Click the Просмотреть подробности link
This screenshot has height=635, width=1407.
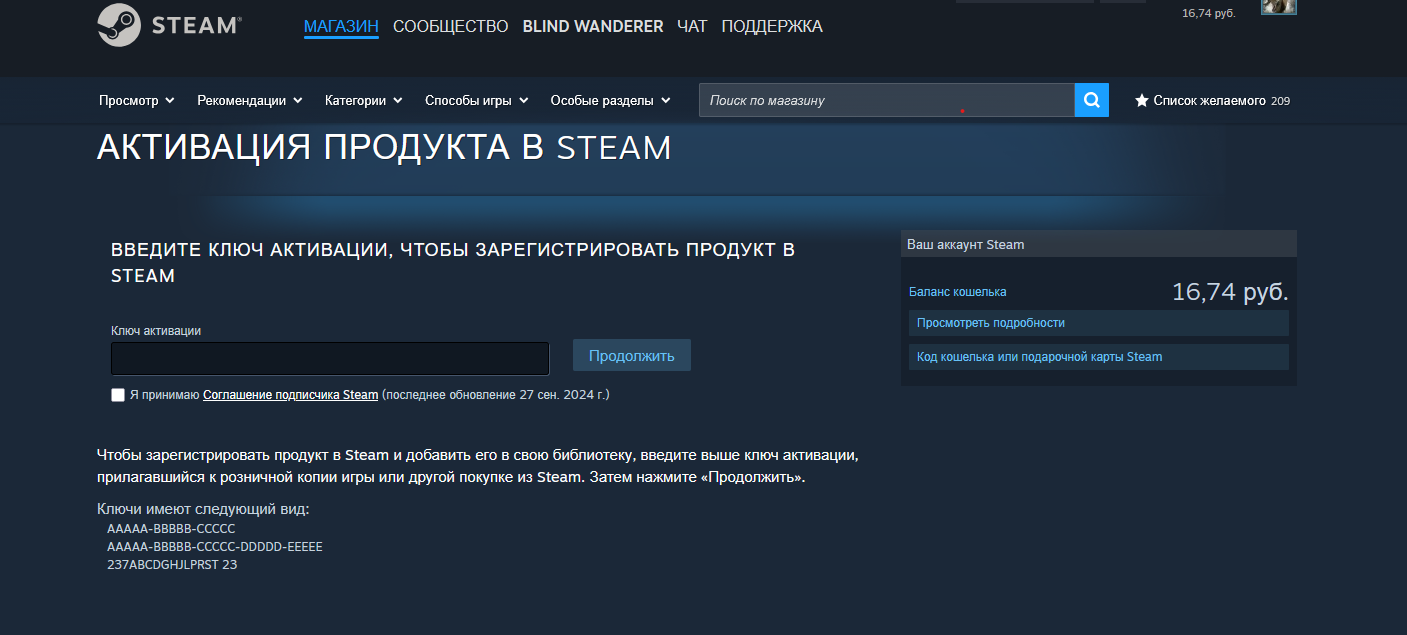(990, 323)
